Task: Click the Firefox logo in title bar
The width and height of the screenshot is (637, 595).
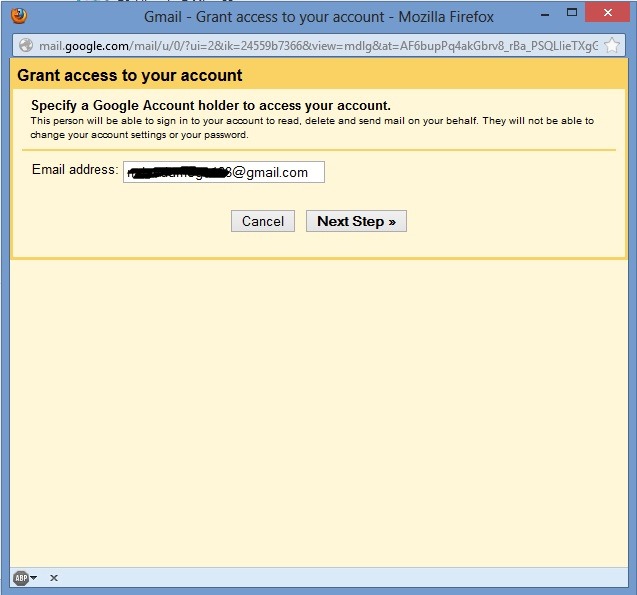Action: (x=19, y=16)
